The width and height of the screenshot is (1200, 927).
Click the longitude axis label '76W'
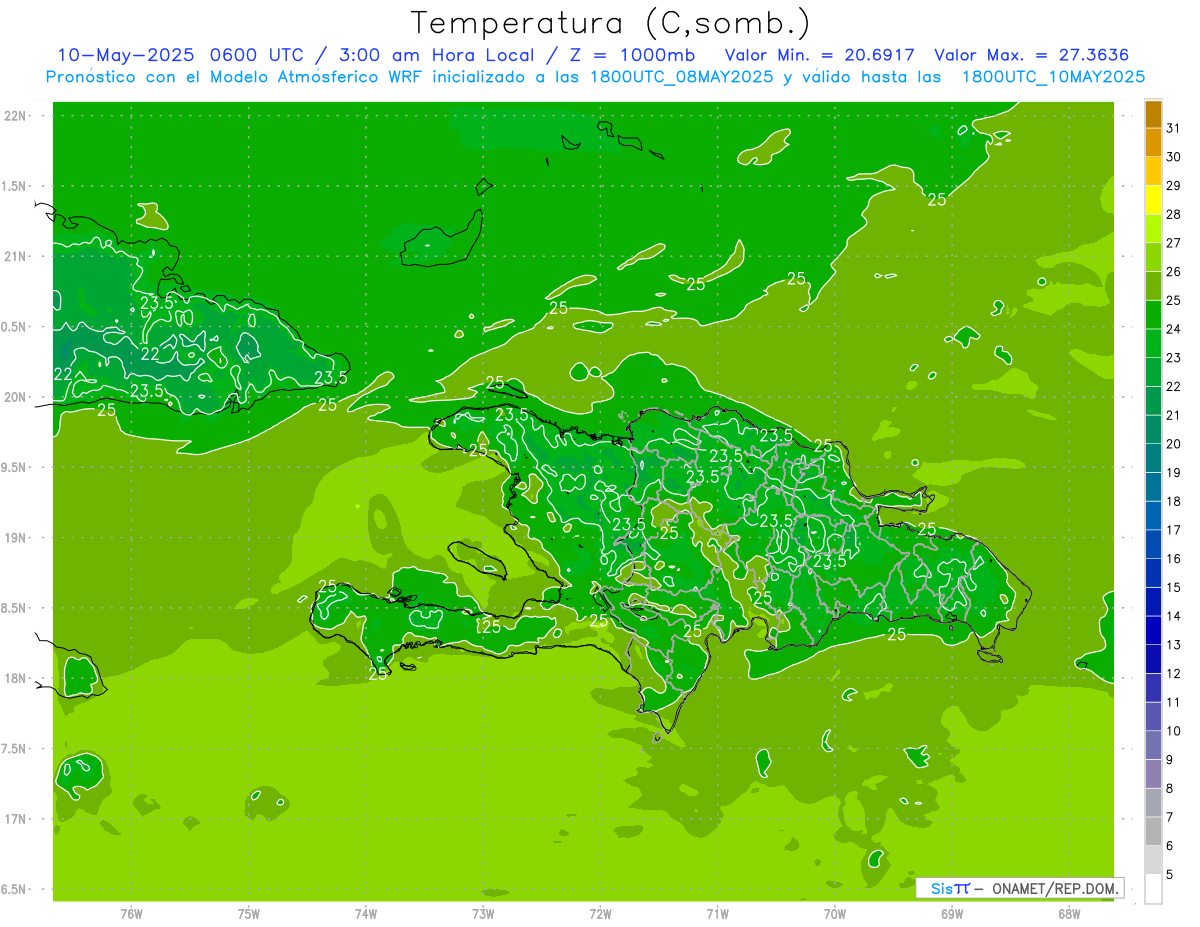[x=131, y=914]
